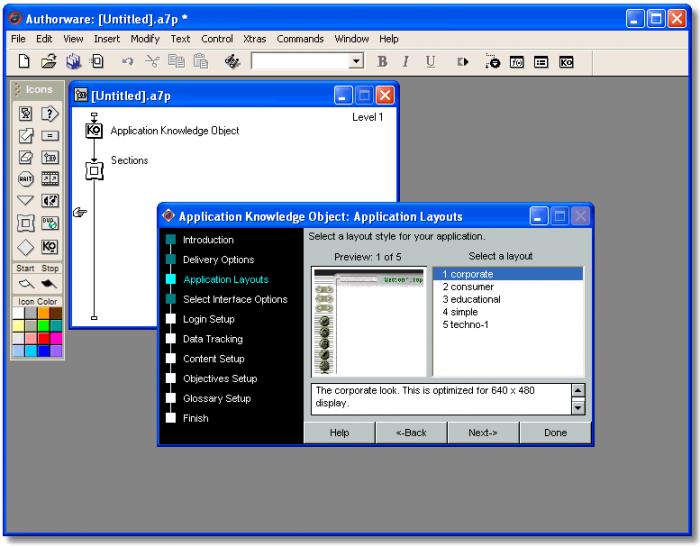Screen dimensions: 700x547
Task: Open the Insert menu
Action: (x=107, y=39)
